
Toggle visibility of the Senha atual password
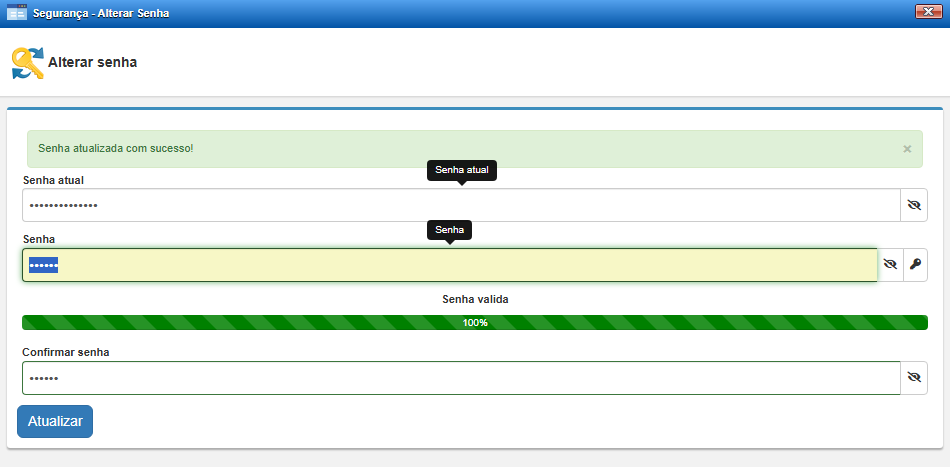pos(913,205)
